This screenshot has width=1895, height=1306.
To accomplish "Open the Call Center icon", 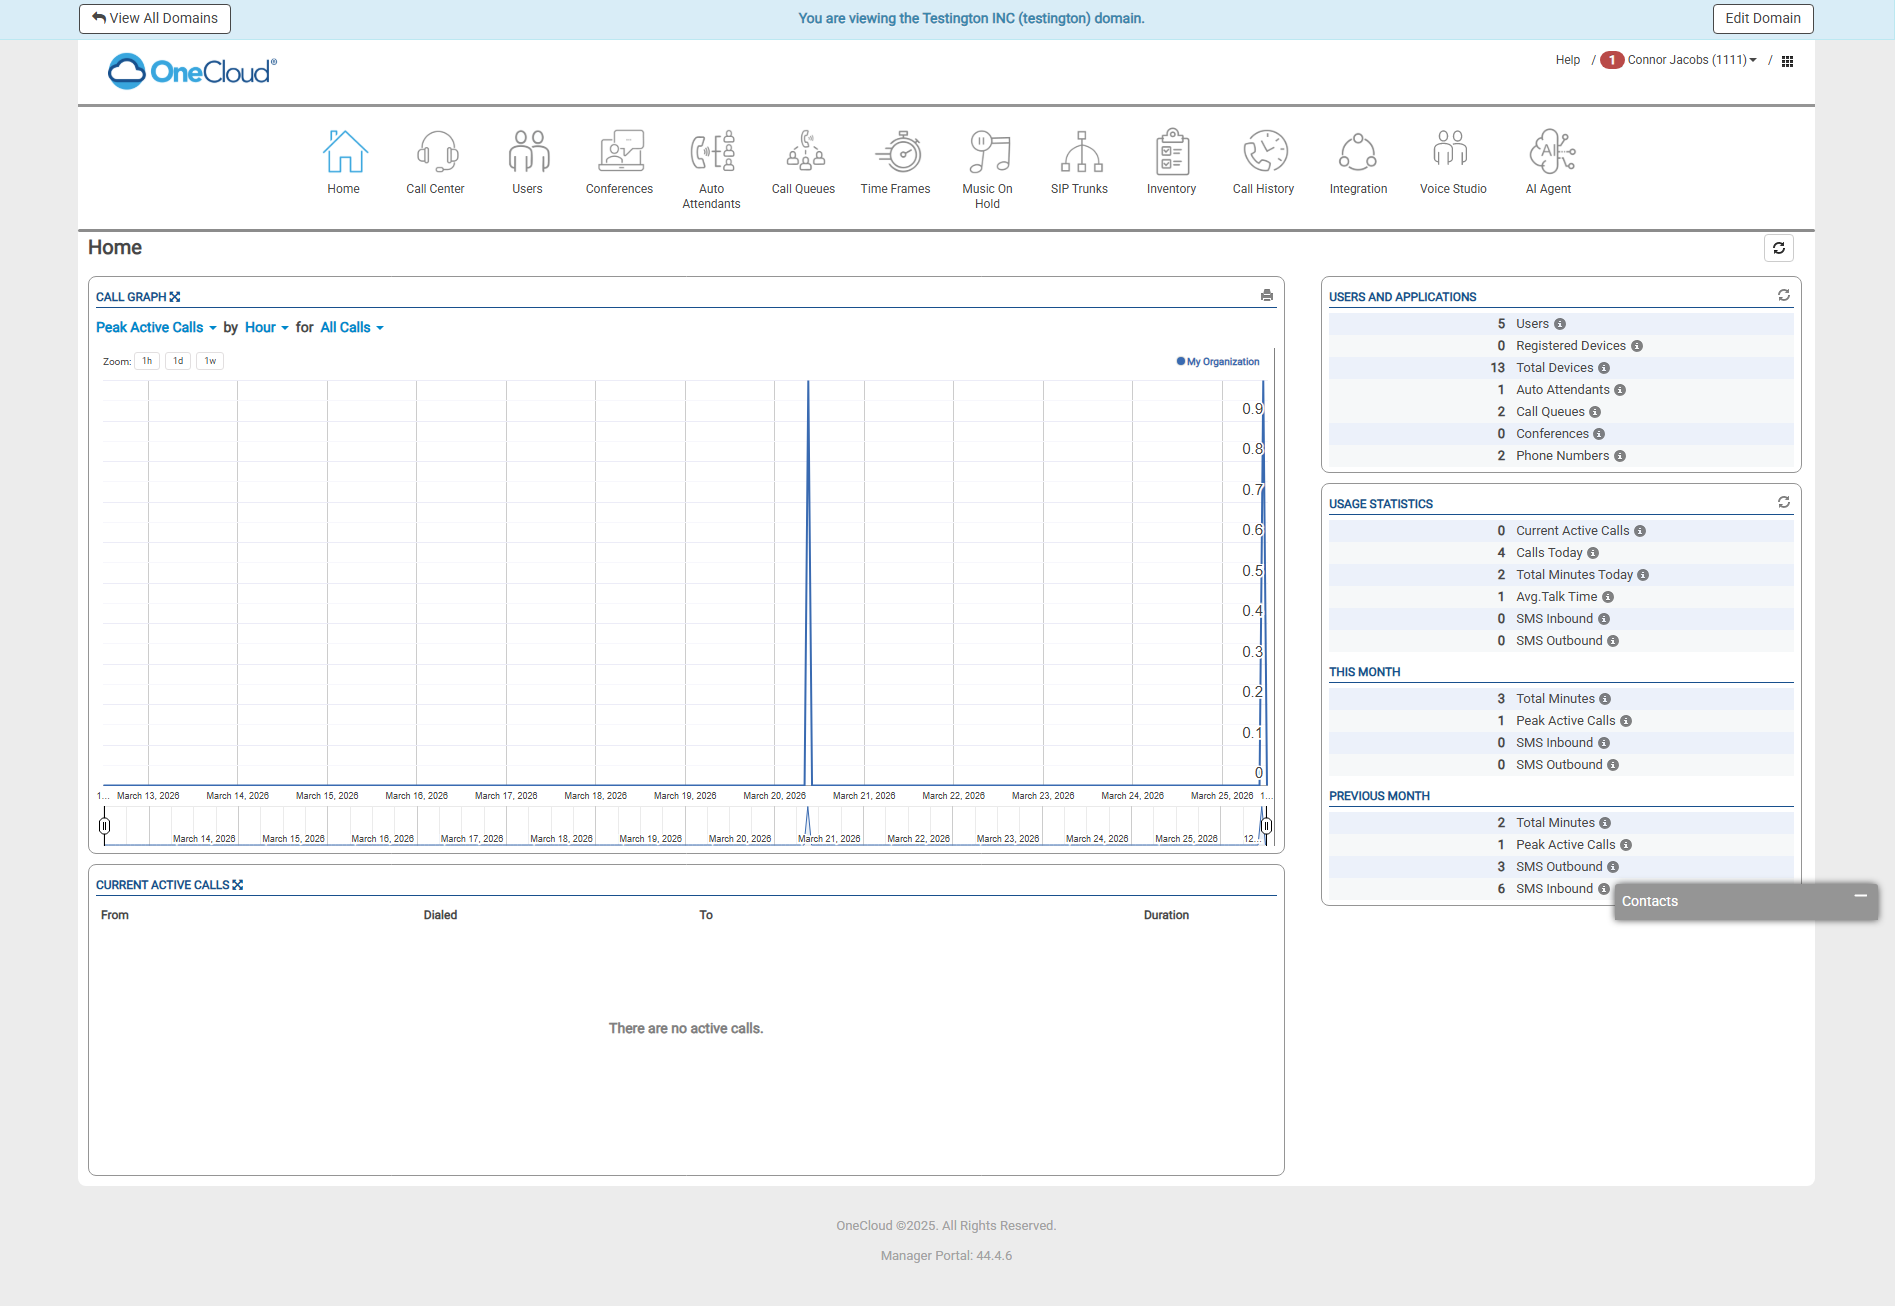I will (x=435, y=162).
